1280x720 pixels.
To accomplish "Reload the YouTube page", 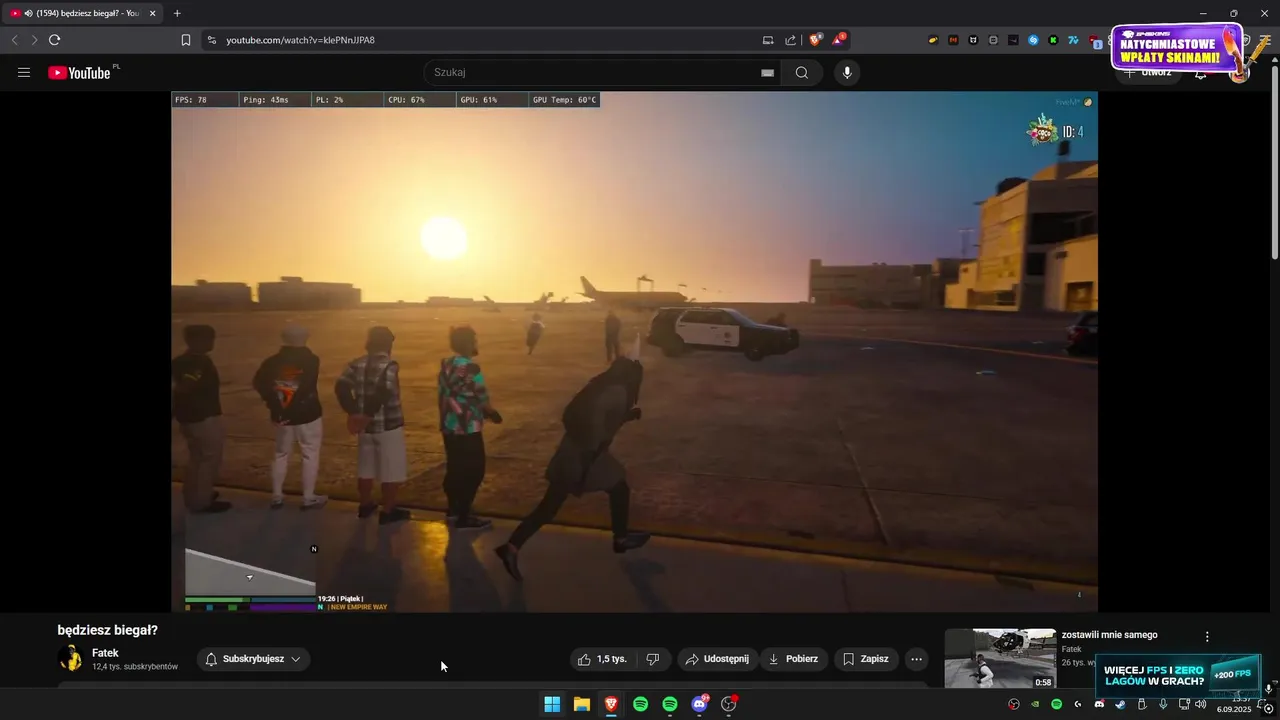I will [x=55, y=40].
